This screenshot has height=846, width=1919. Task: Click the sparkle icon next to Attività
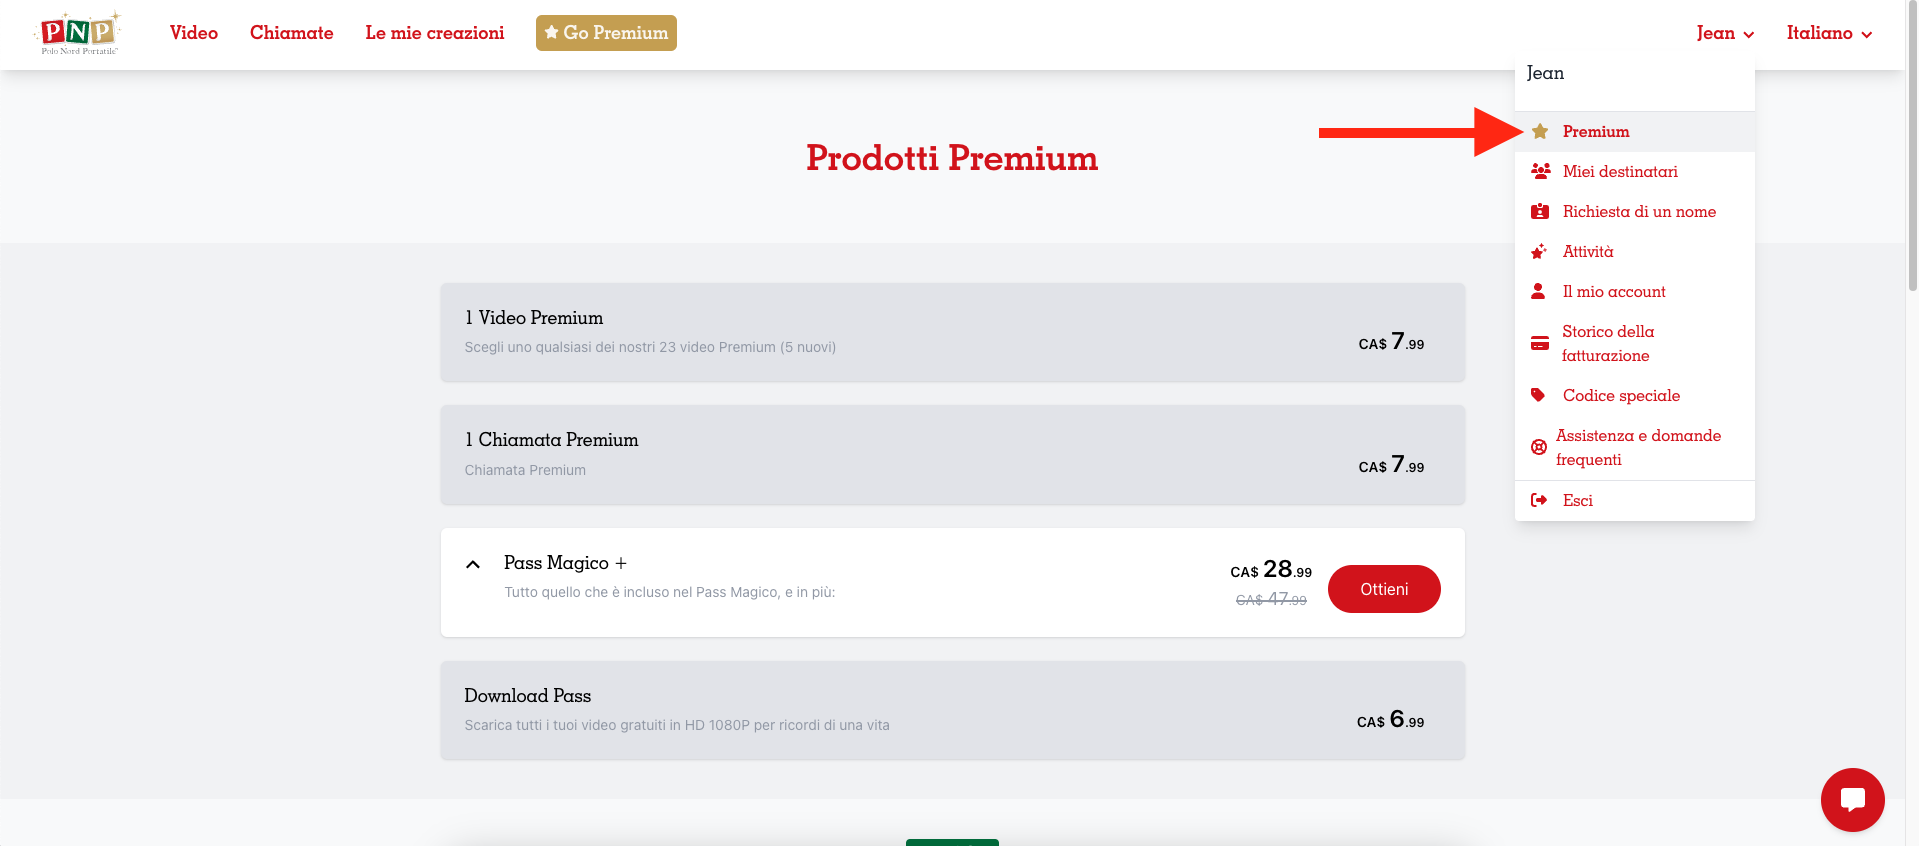point(1539,251)
